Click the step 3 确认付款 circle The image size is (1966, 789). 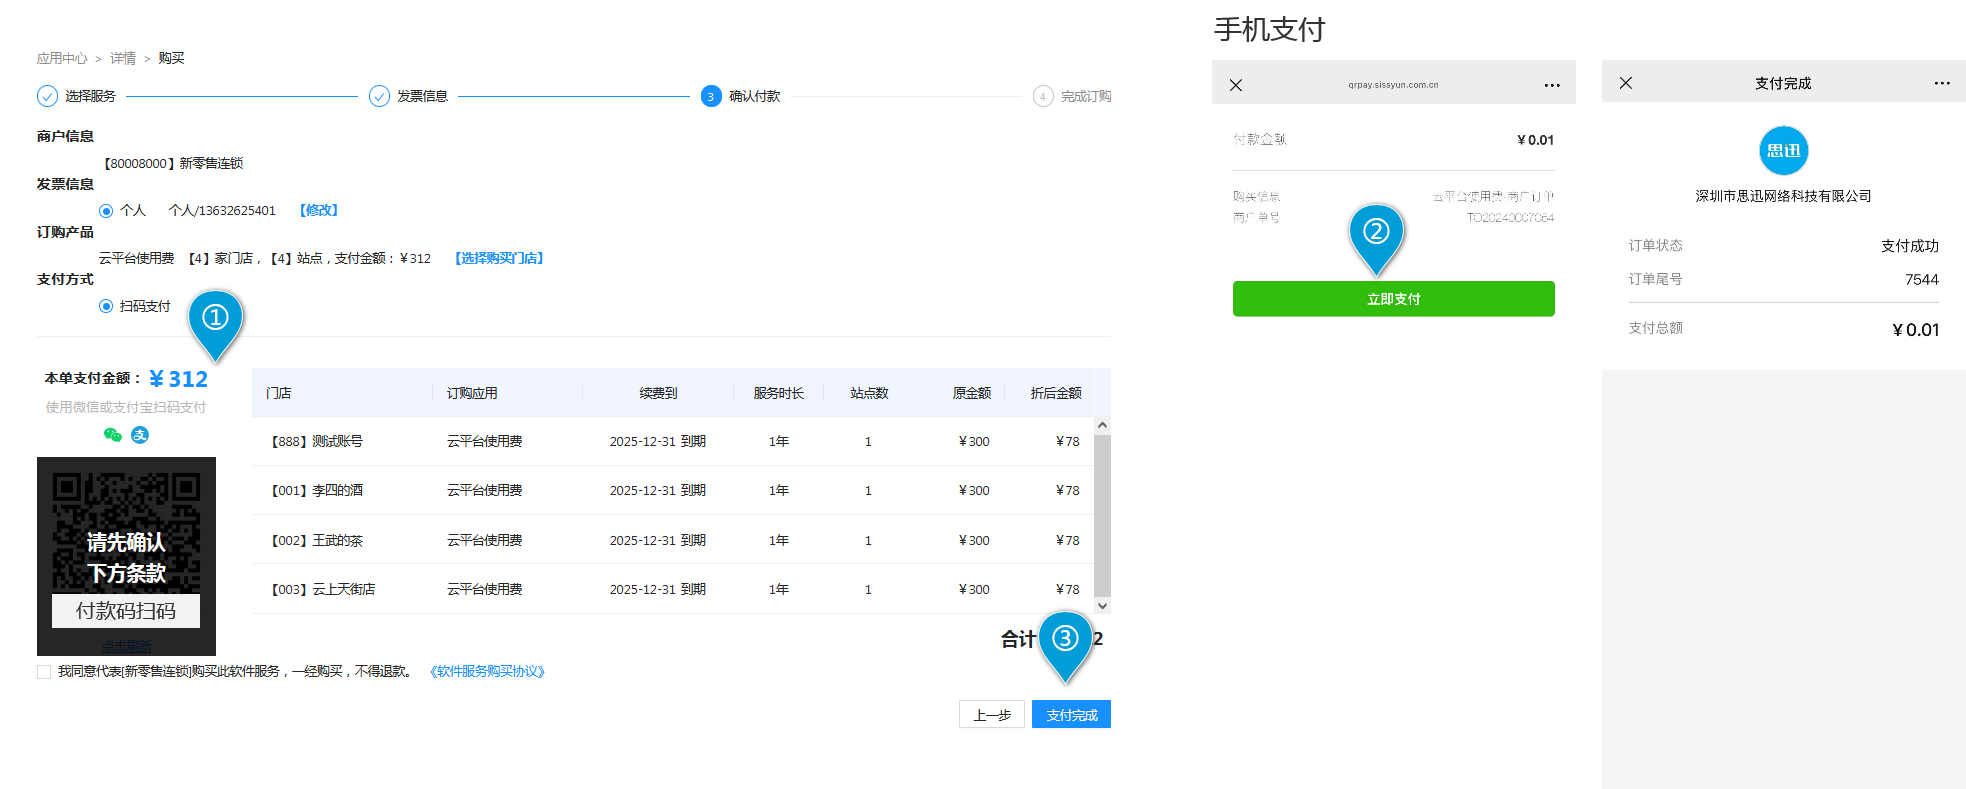pos(711,96)
